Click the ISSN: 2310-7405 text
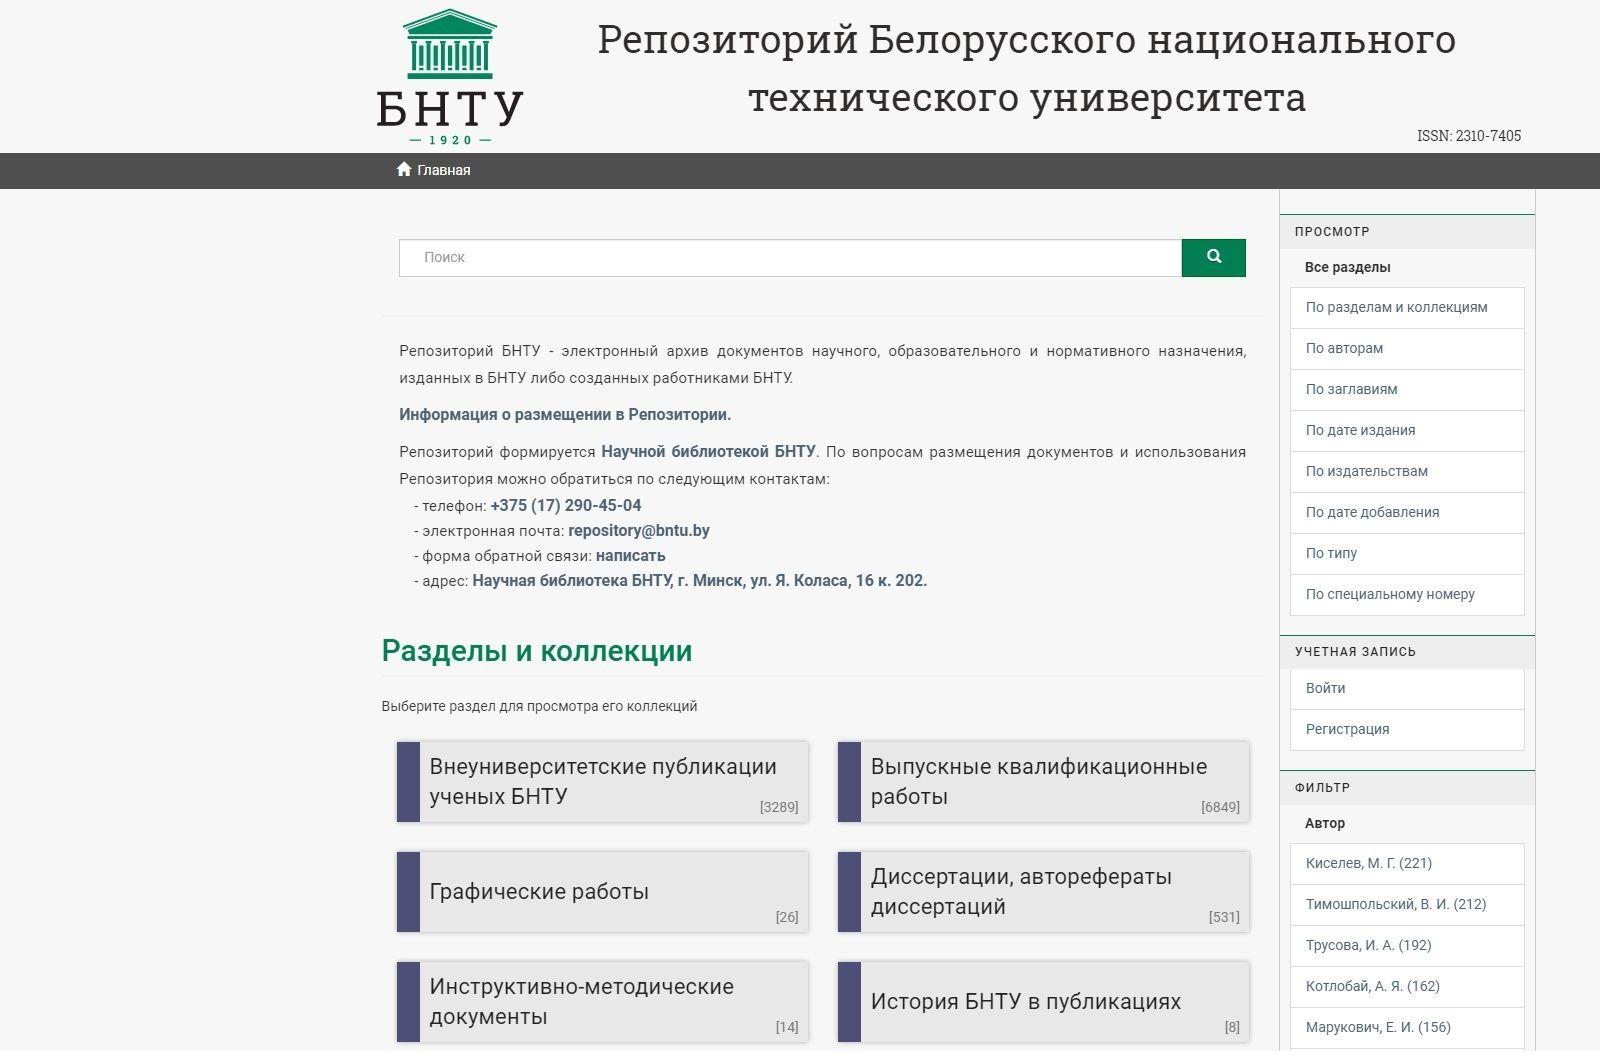The width and height of the screenshot is (1600, 1059). pyautogui.click(x=1469, y=135)
